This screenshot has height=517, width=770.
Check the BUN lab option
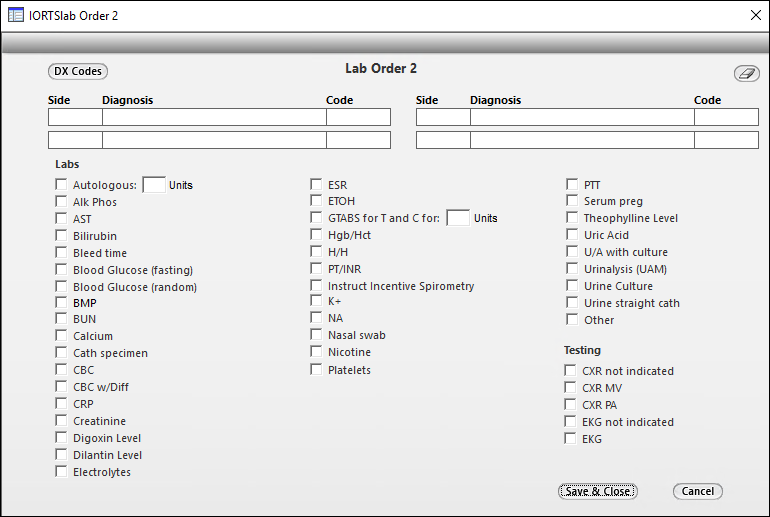[x=61, y=319]
